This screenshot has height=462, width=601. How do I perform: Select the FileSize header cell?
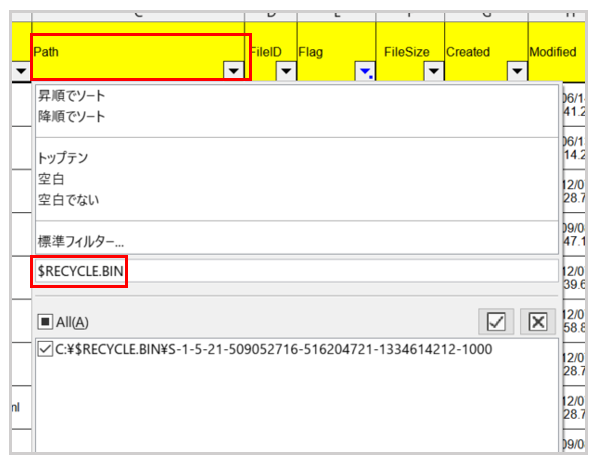pos(411,51)
